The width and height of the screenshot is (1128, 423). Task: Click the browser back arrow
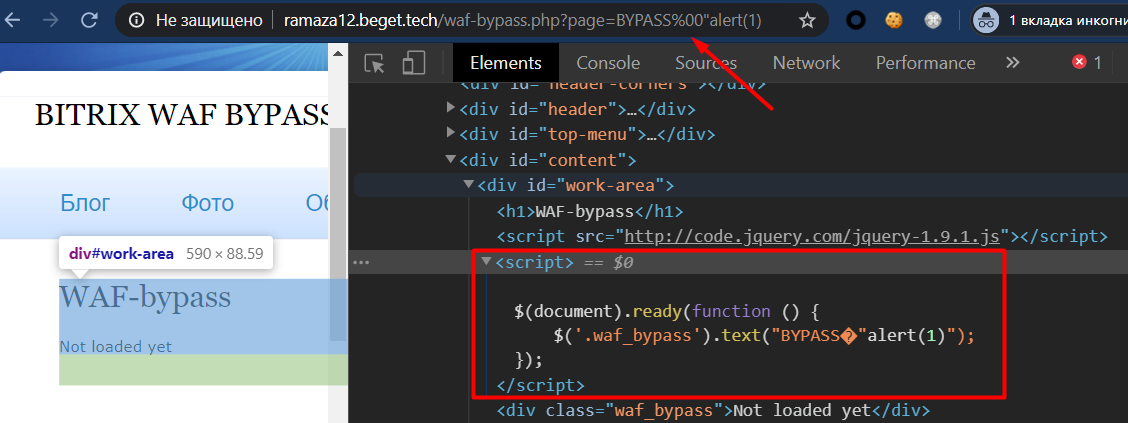click(12, 21)
